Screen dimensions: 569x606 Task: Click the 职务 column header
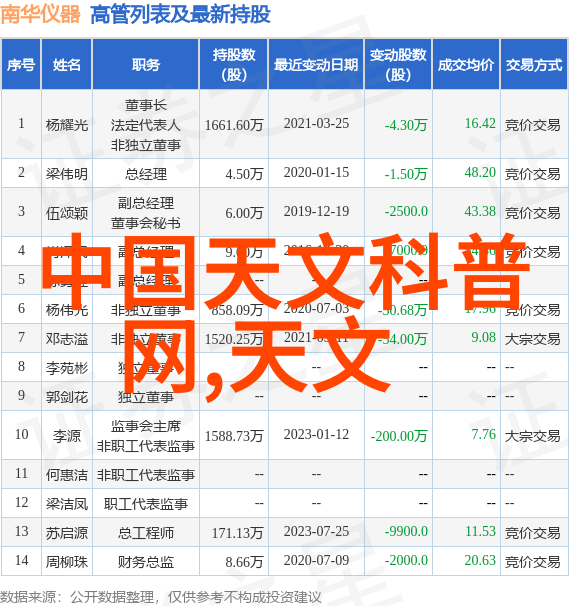point(146,65)
